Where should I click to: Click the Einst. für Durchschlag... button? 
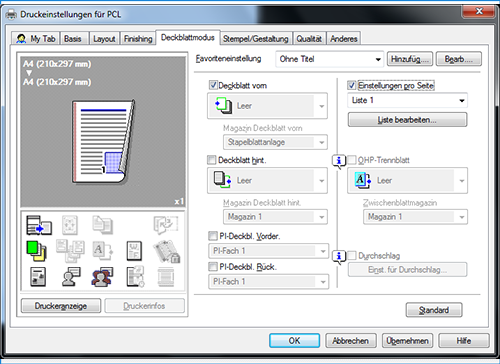click(x=407, y=270)
